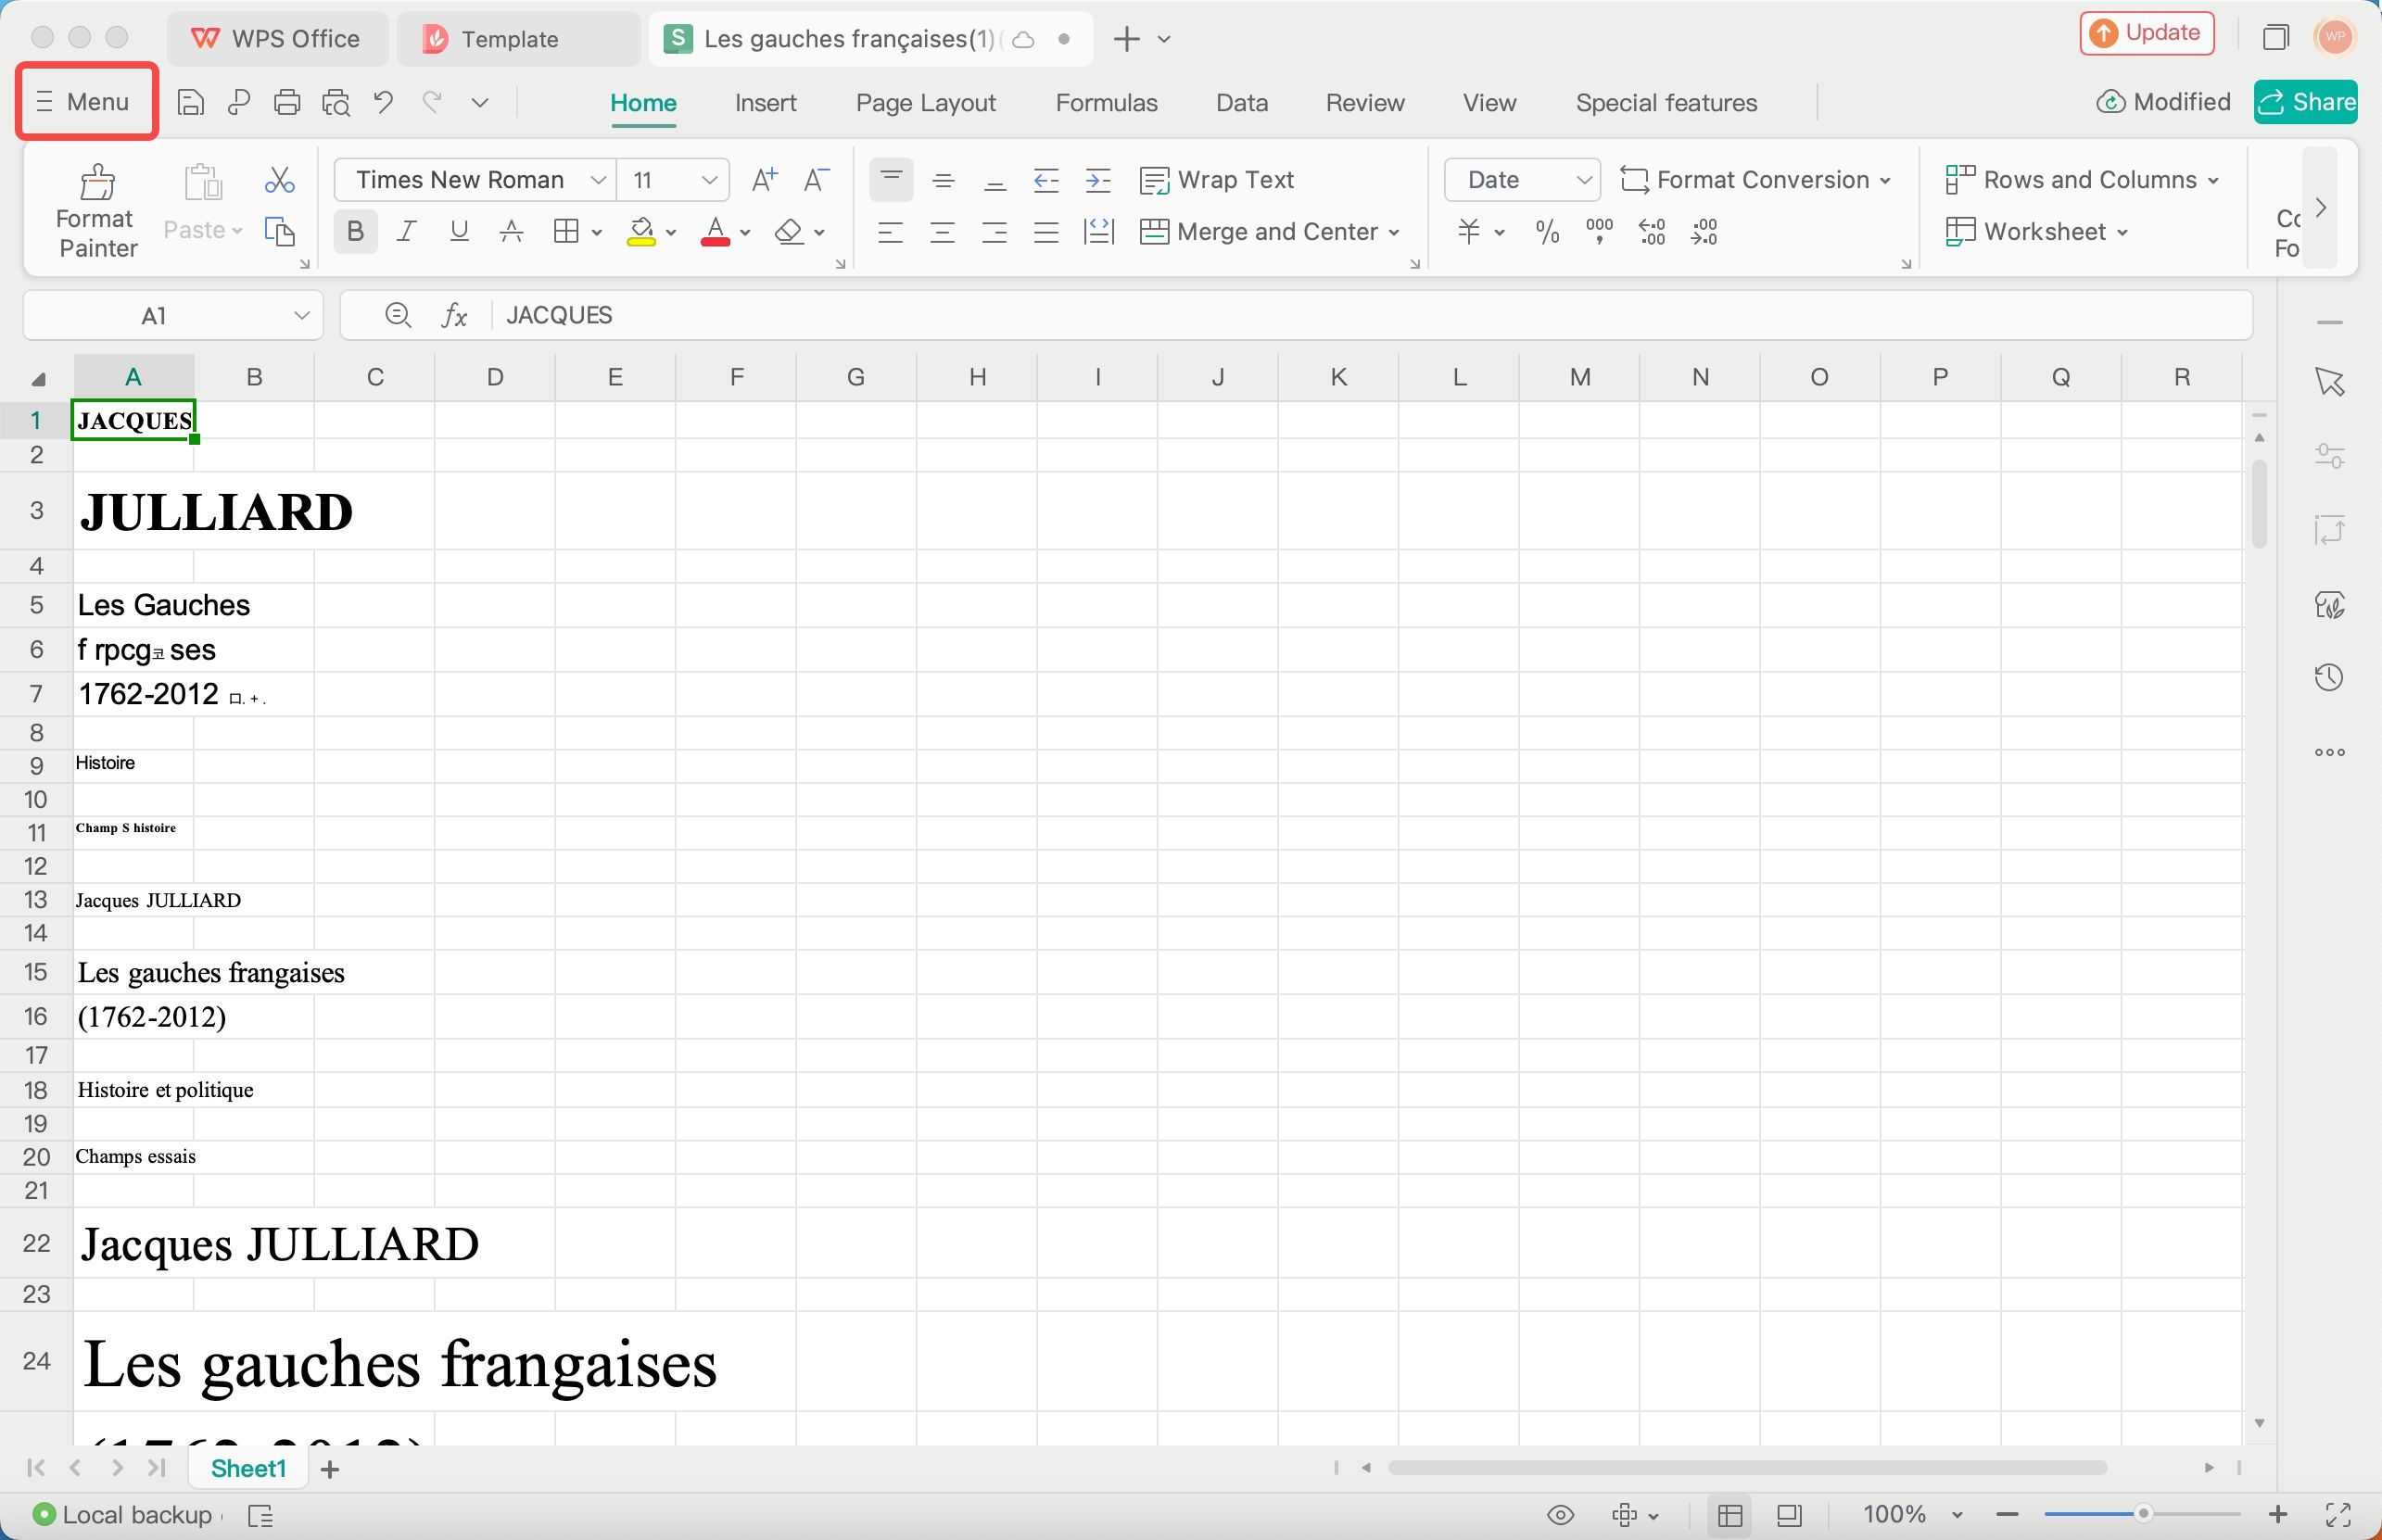Justify text alignment
This screenshot has height=1540, width=2382.
(x=1046, y=233)
